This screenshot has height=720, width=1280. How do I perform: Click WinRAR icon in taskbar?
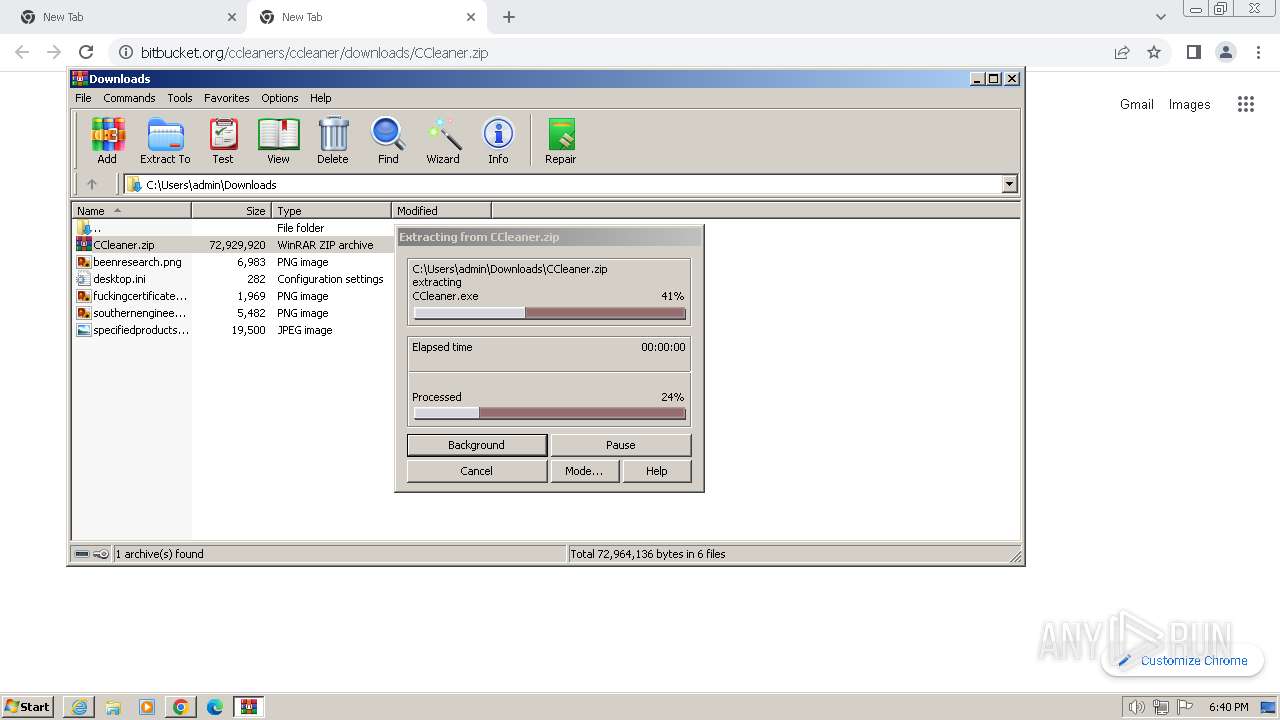tap(249, 707)
